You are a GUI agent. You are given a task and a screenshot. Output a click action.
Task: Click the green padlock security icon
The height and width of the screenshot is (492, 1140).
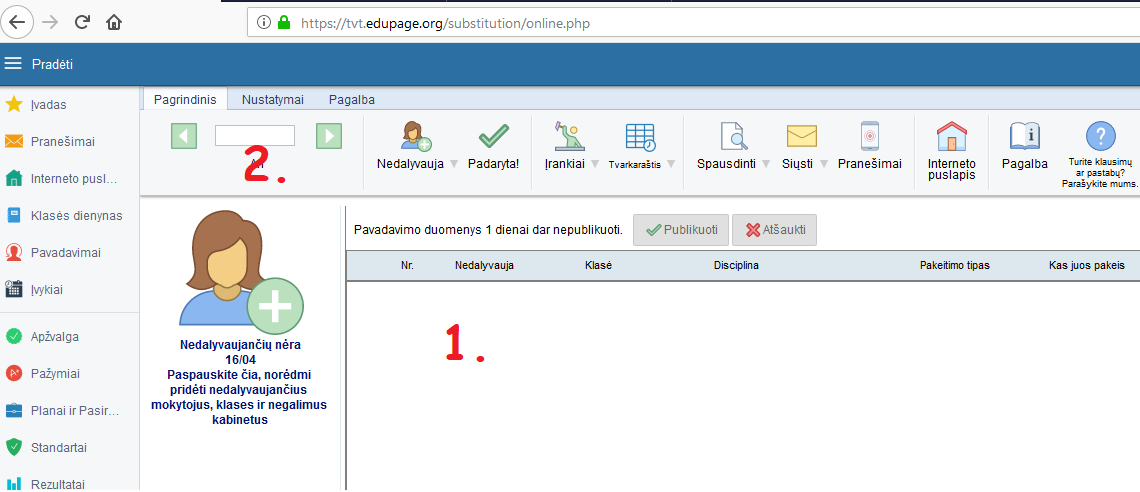pyautogui.click(x=284, y=23)
